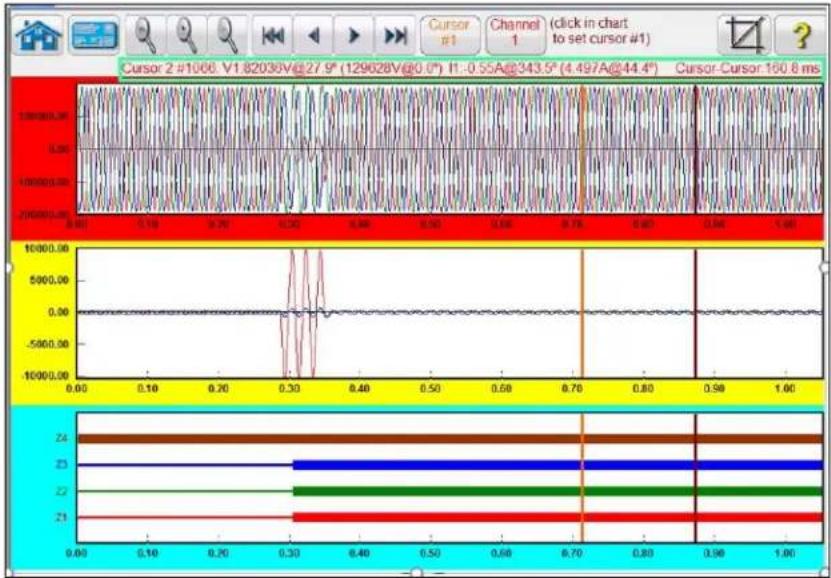Click the '-10000.00' axis label of current chart
The height and width of the screenshot is (578, 831).
[45, 376]
